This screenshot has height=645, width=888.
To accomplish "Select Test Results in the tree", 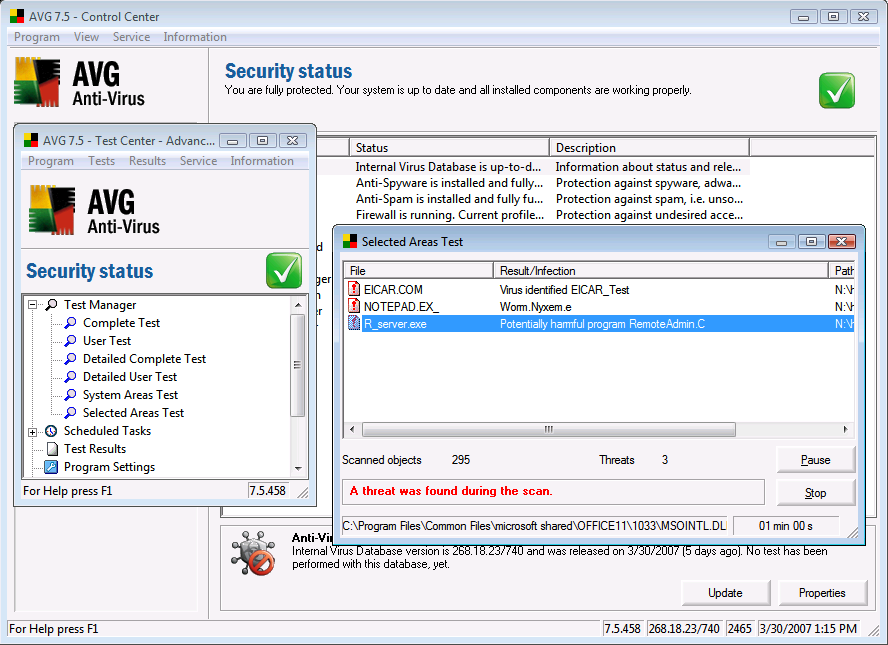I will pyautogui.click(x=95, y=449).
